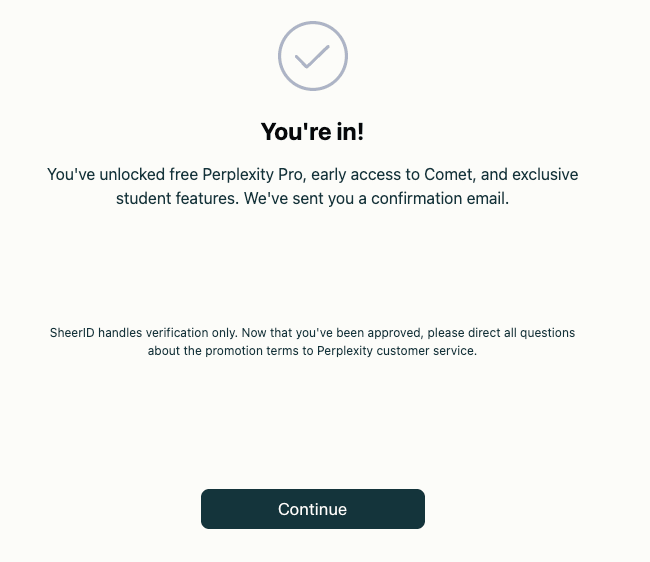
Task: Click the "SheerID" name in the disclaimer
Action: (72, 332)
